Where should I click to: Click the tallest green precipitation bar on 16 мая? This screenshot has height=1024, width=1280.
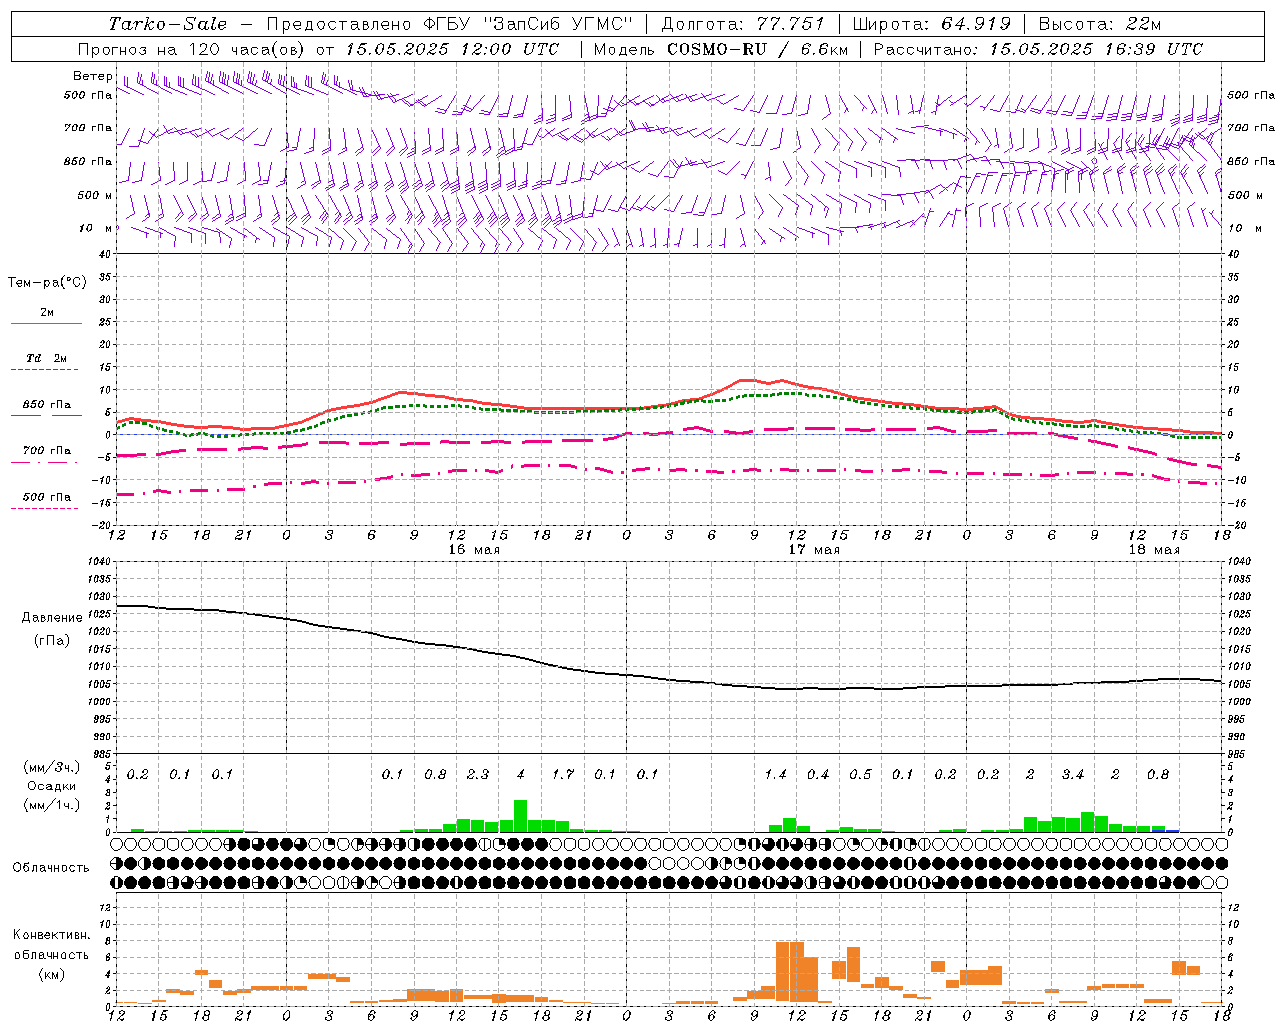pos(520,816)
